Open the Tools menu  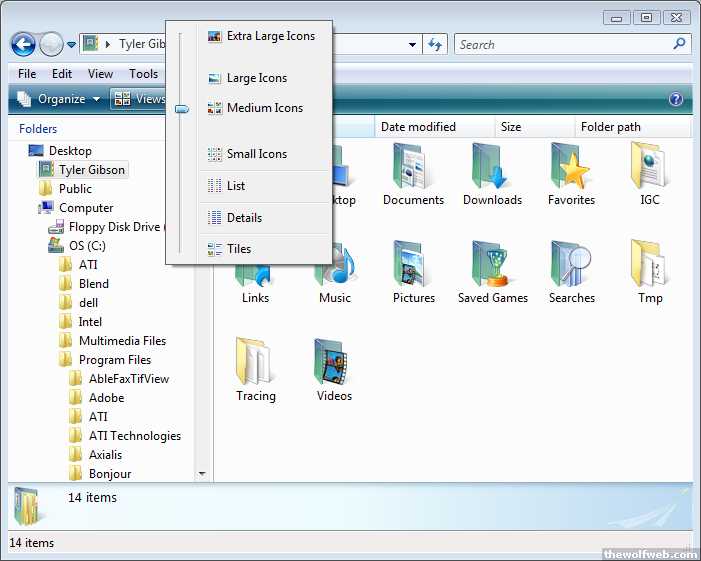click(143, 73)
